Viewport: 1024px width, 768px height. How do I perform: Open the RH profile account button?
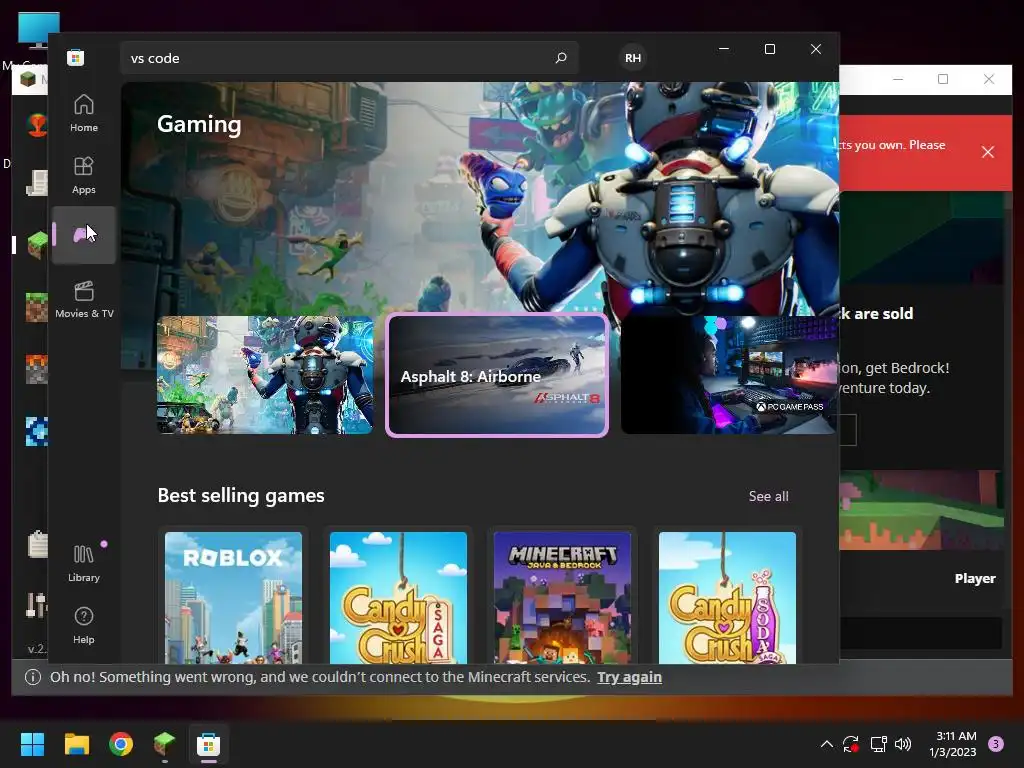point(633,58)
